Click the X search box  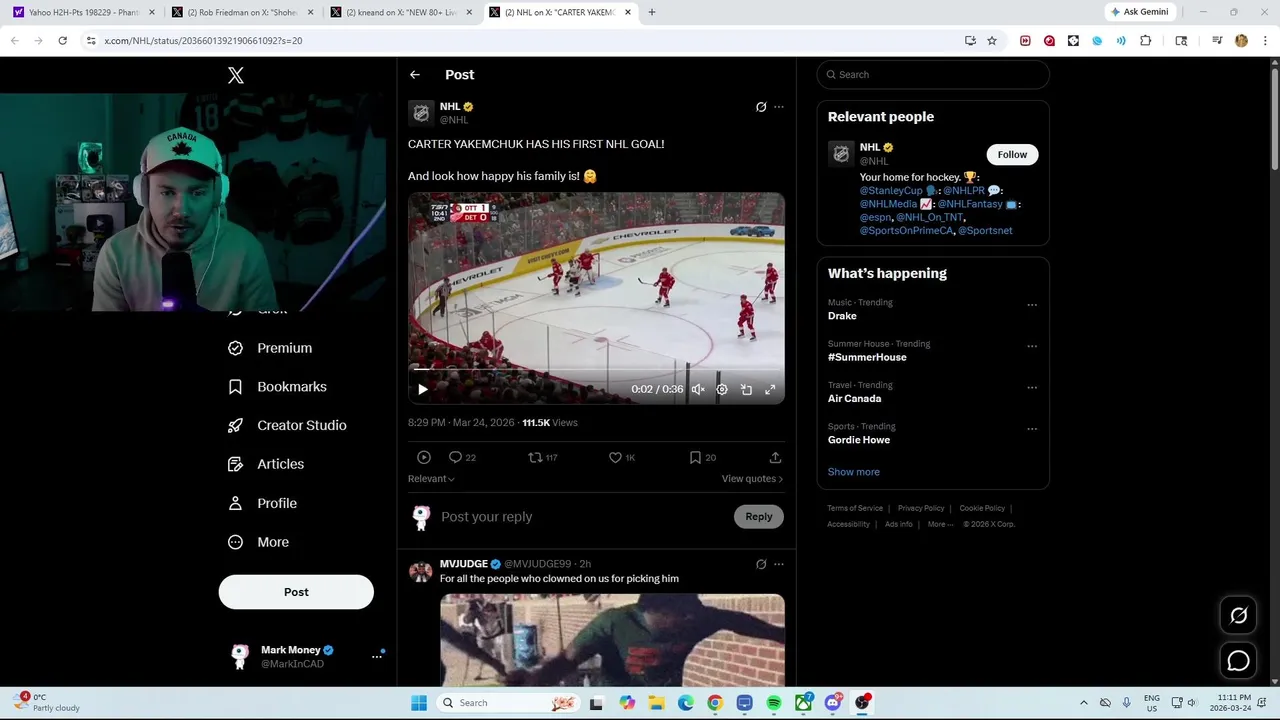point(933,75)
